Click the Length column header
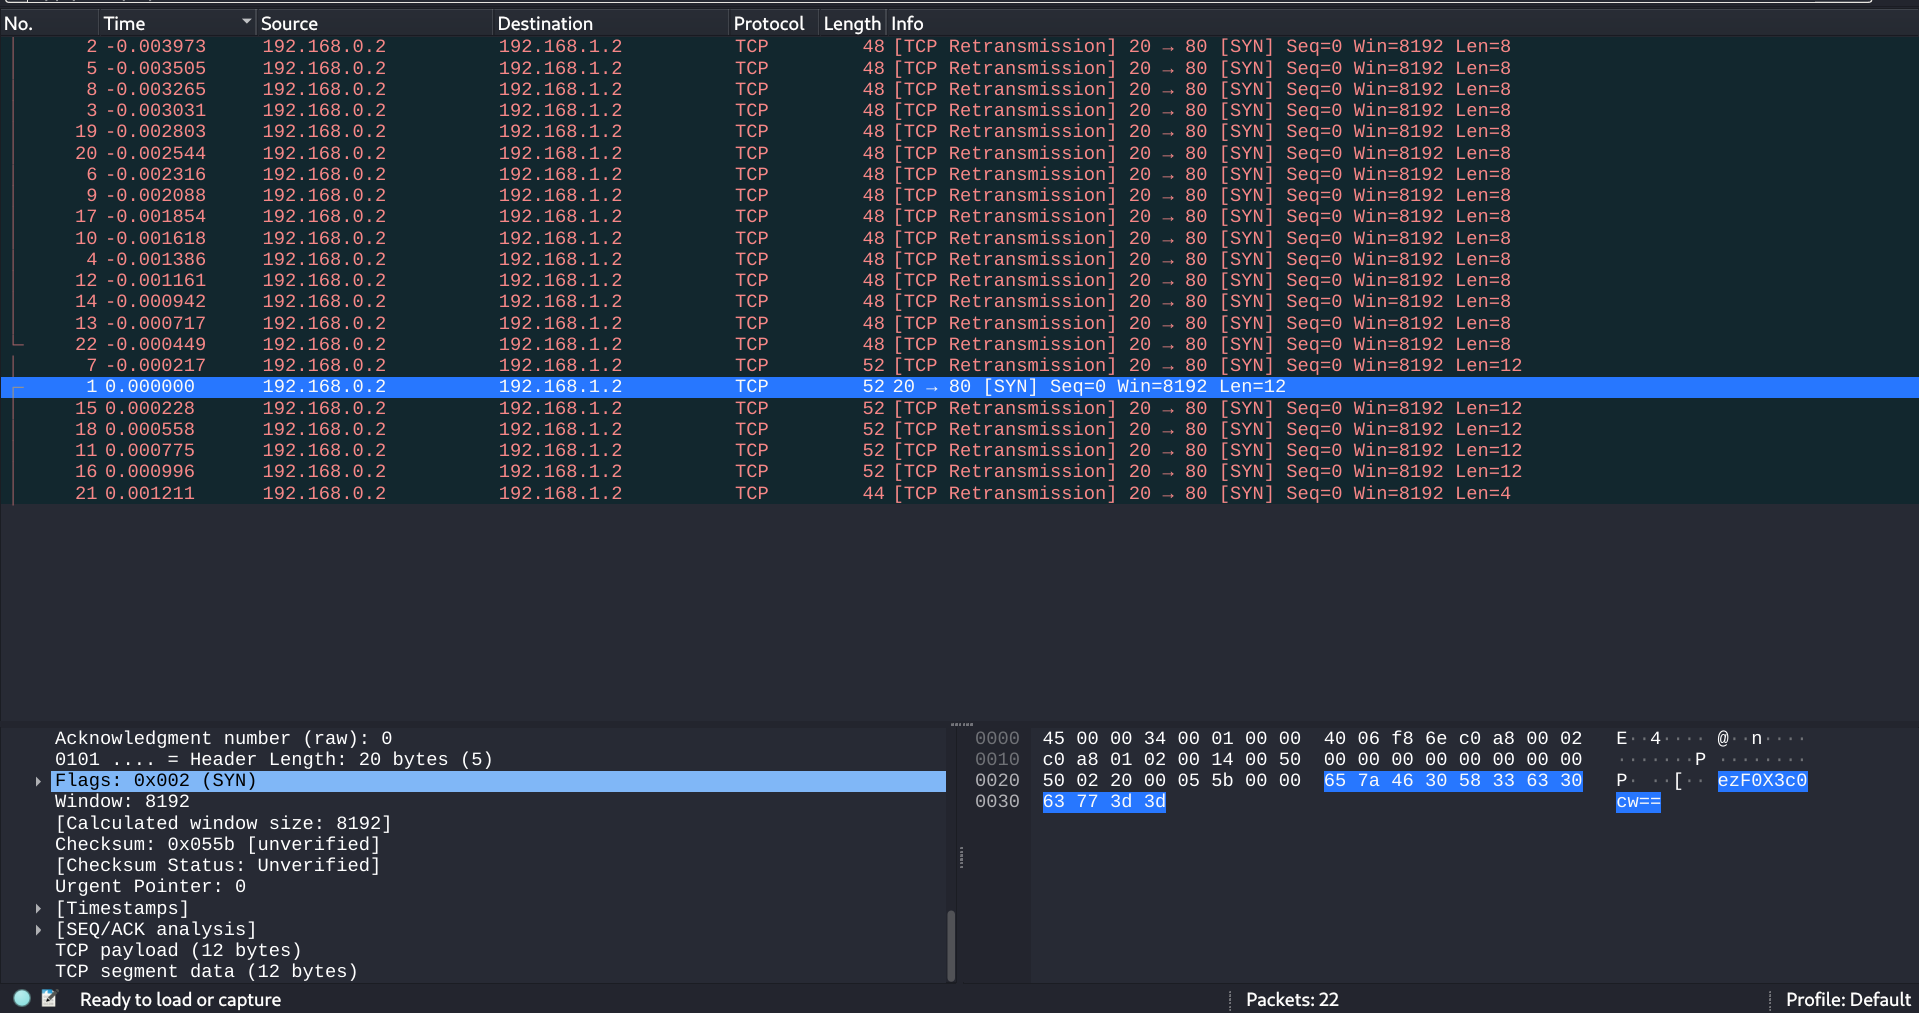 tap(851, 23)
